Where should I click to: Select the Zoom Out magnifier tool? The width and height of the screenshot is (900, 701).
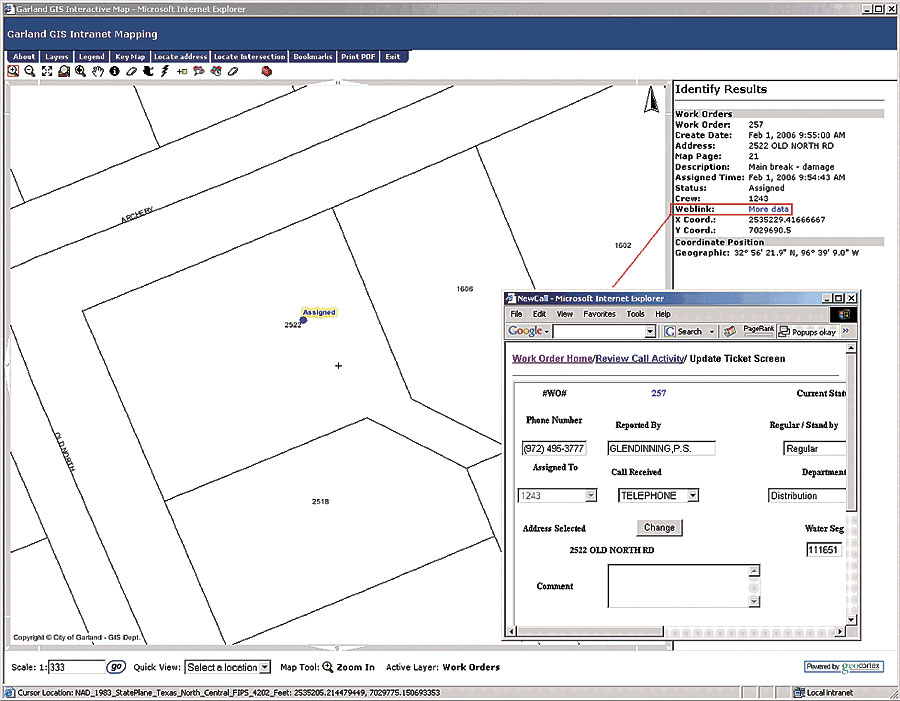pos(30,72)
